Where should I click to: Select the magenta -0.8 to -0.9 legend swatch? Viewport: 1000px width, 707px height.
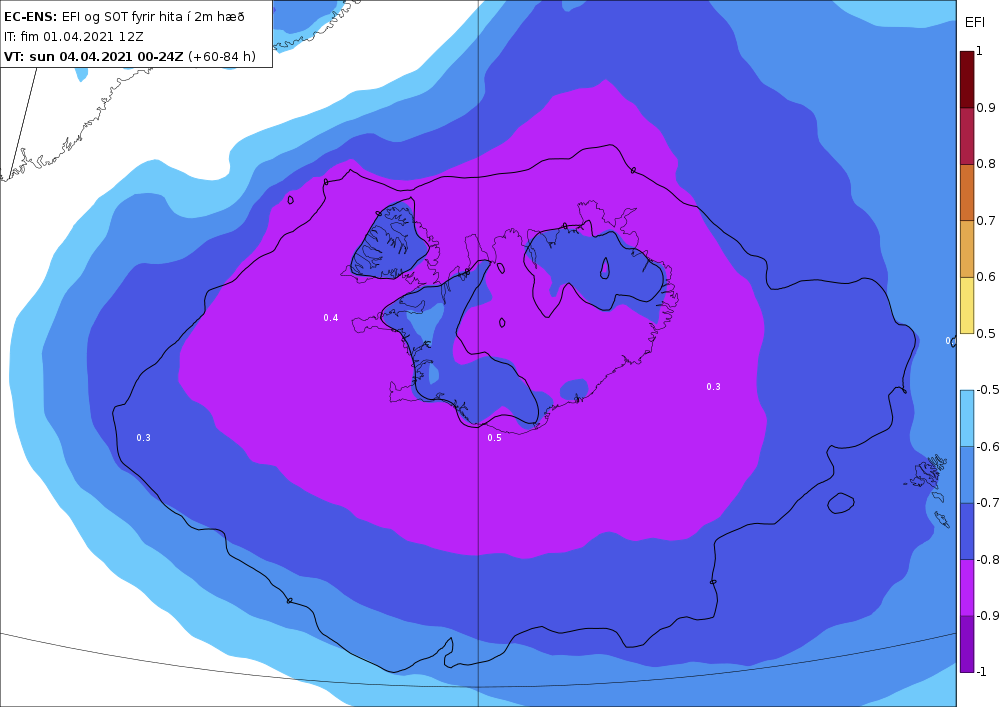pos(967,587)
